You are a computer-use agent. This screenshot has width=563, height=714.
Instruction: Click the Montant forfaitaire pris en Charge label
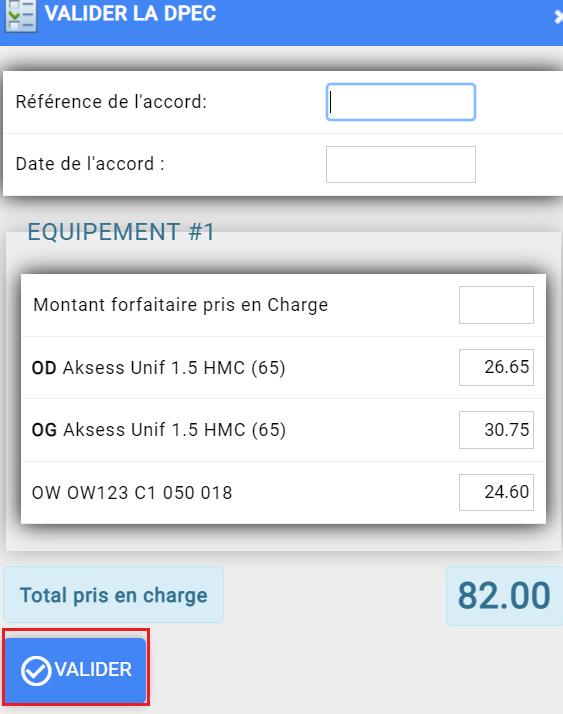pos(181,305)
